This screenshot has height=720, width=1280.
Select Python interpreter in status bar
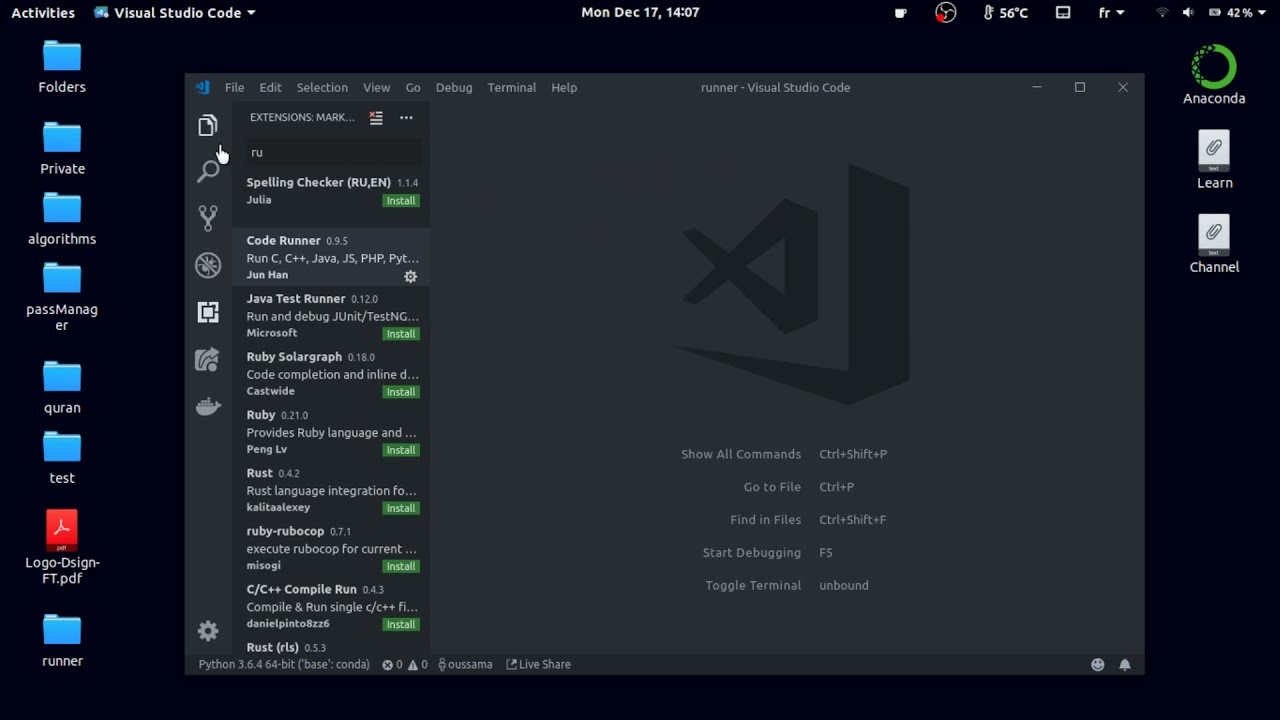coord(284,664)
